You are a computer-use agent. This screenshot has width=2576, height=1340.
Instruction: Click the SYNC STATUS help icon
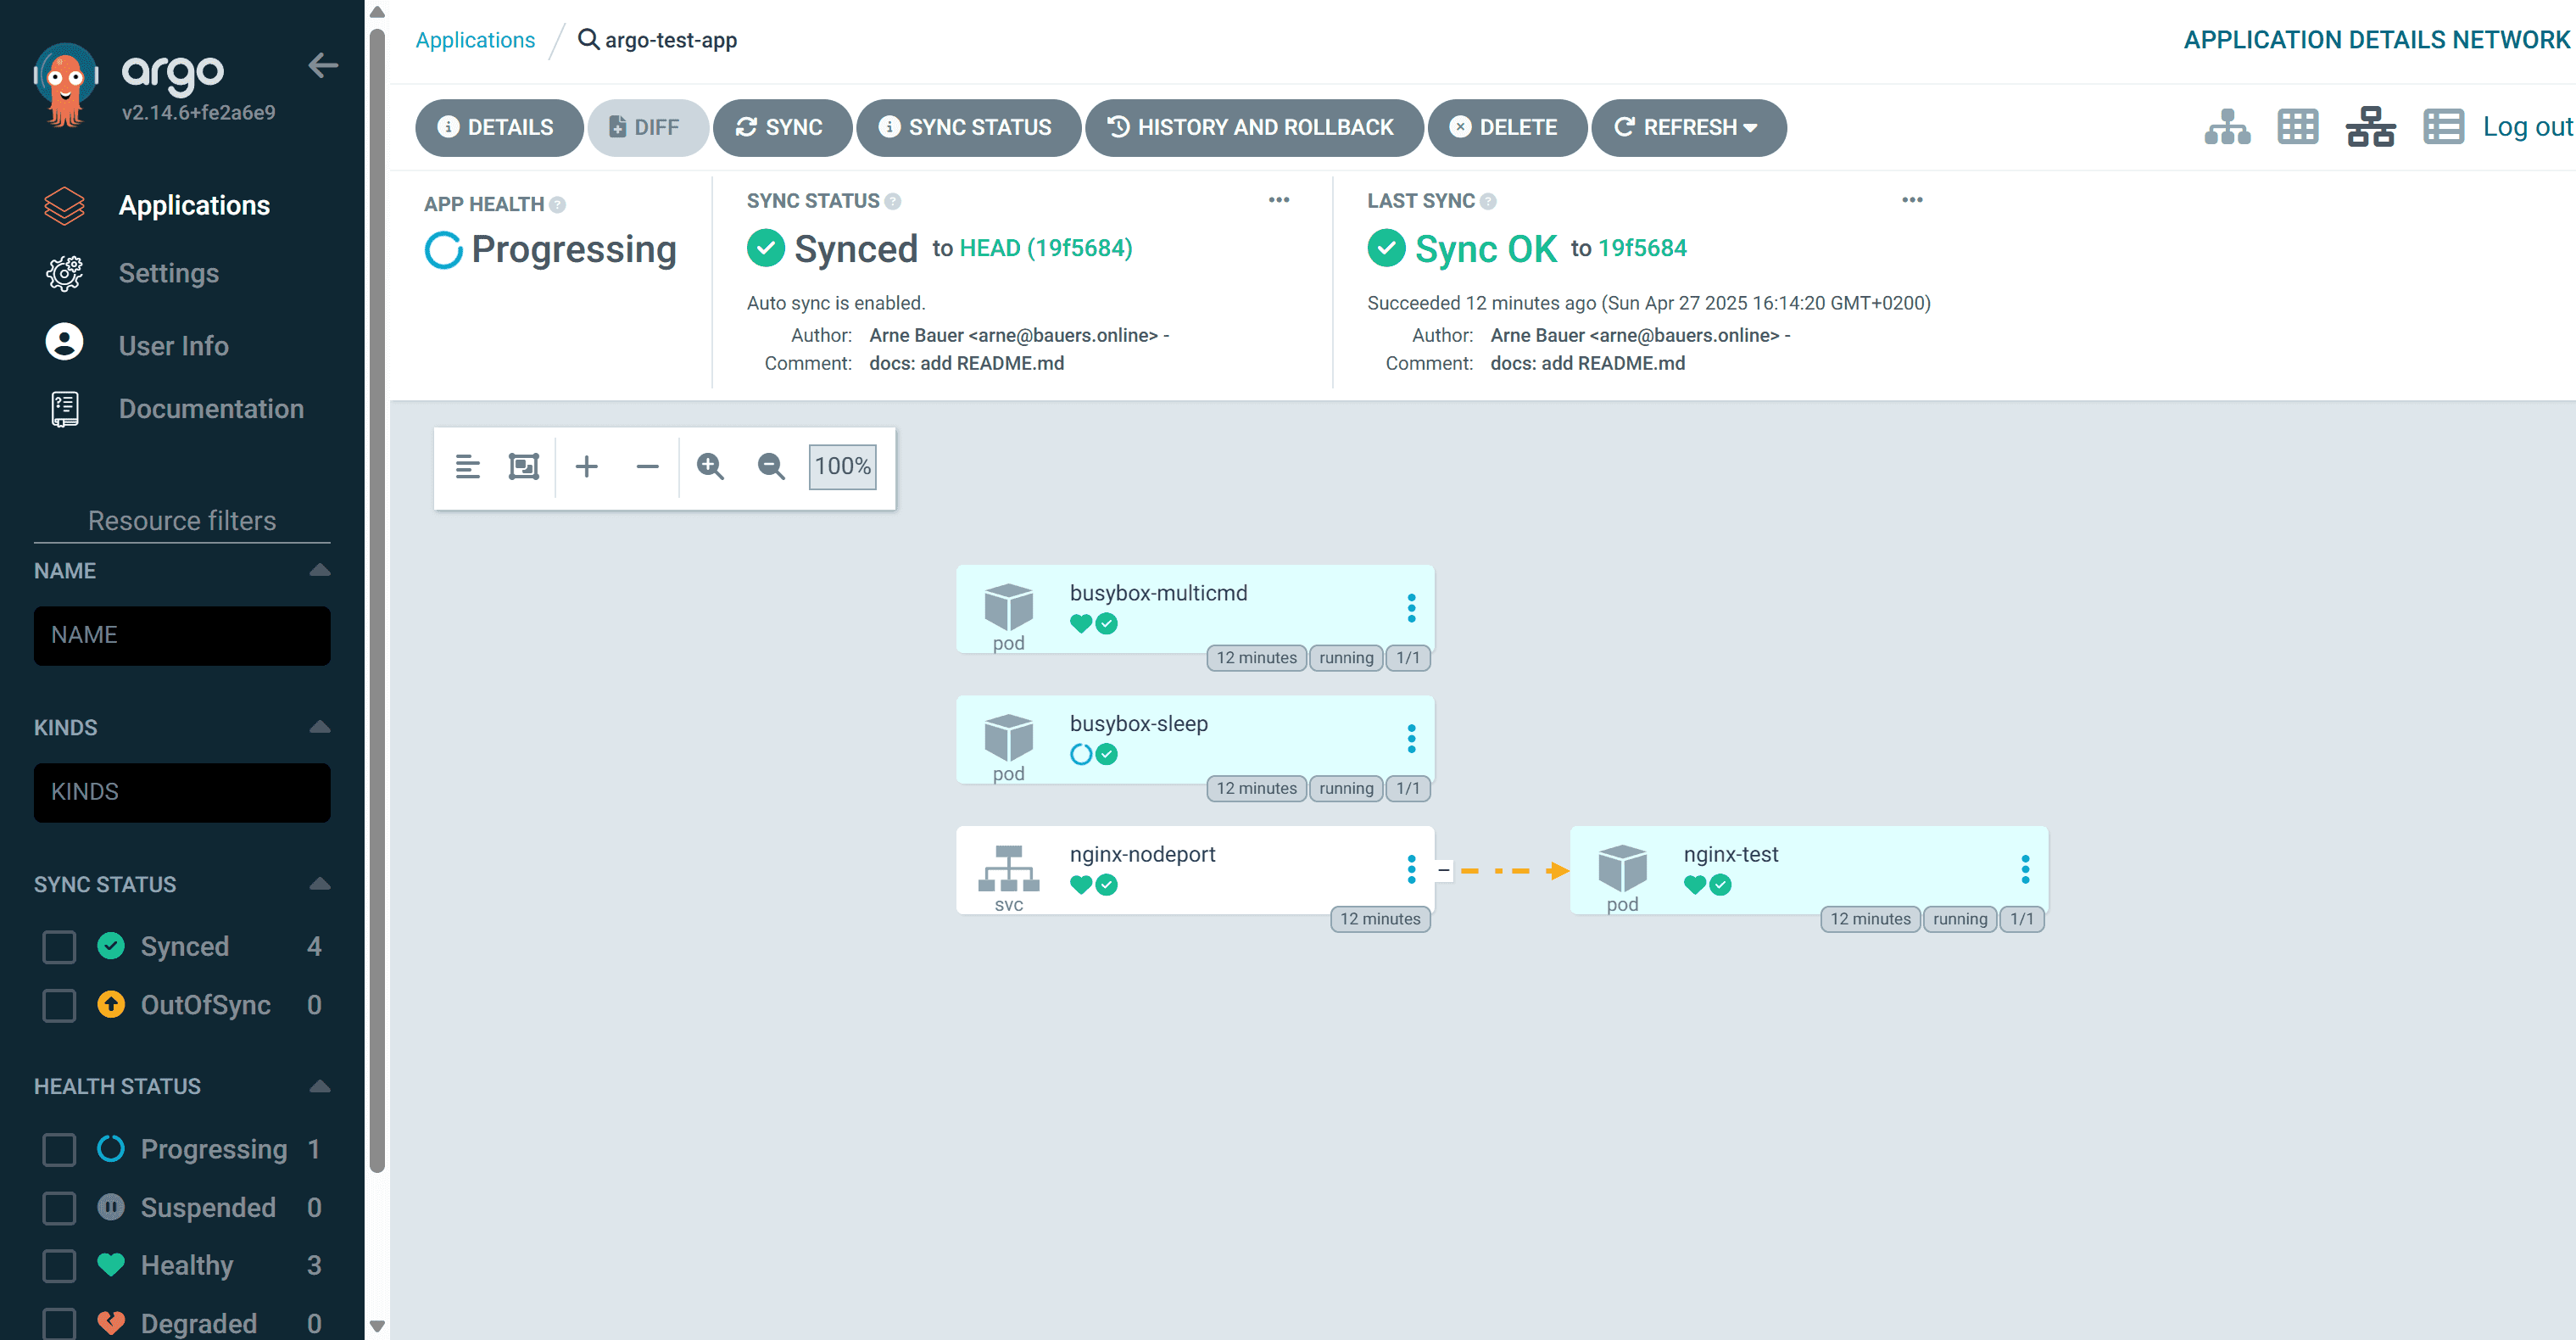coord(893,202)
